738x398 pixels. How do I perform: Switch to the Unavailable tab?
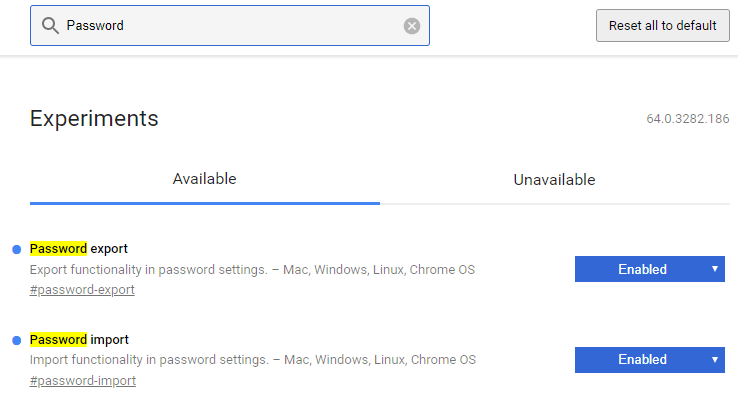[x=554, y=180]
